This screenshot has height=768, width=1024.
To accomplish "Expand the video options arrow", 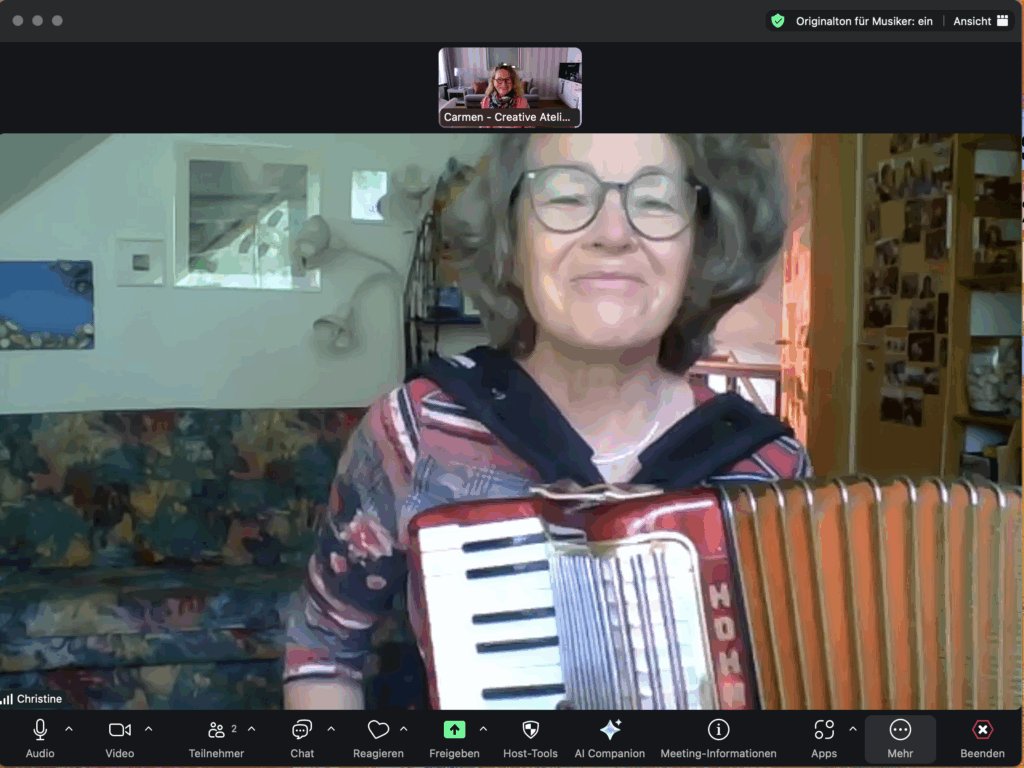I will (x=149, y=729).
